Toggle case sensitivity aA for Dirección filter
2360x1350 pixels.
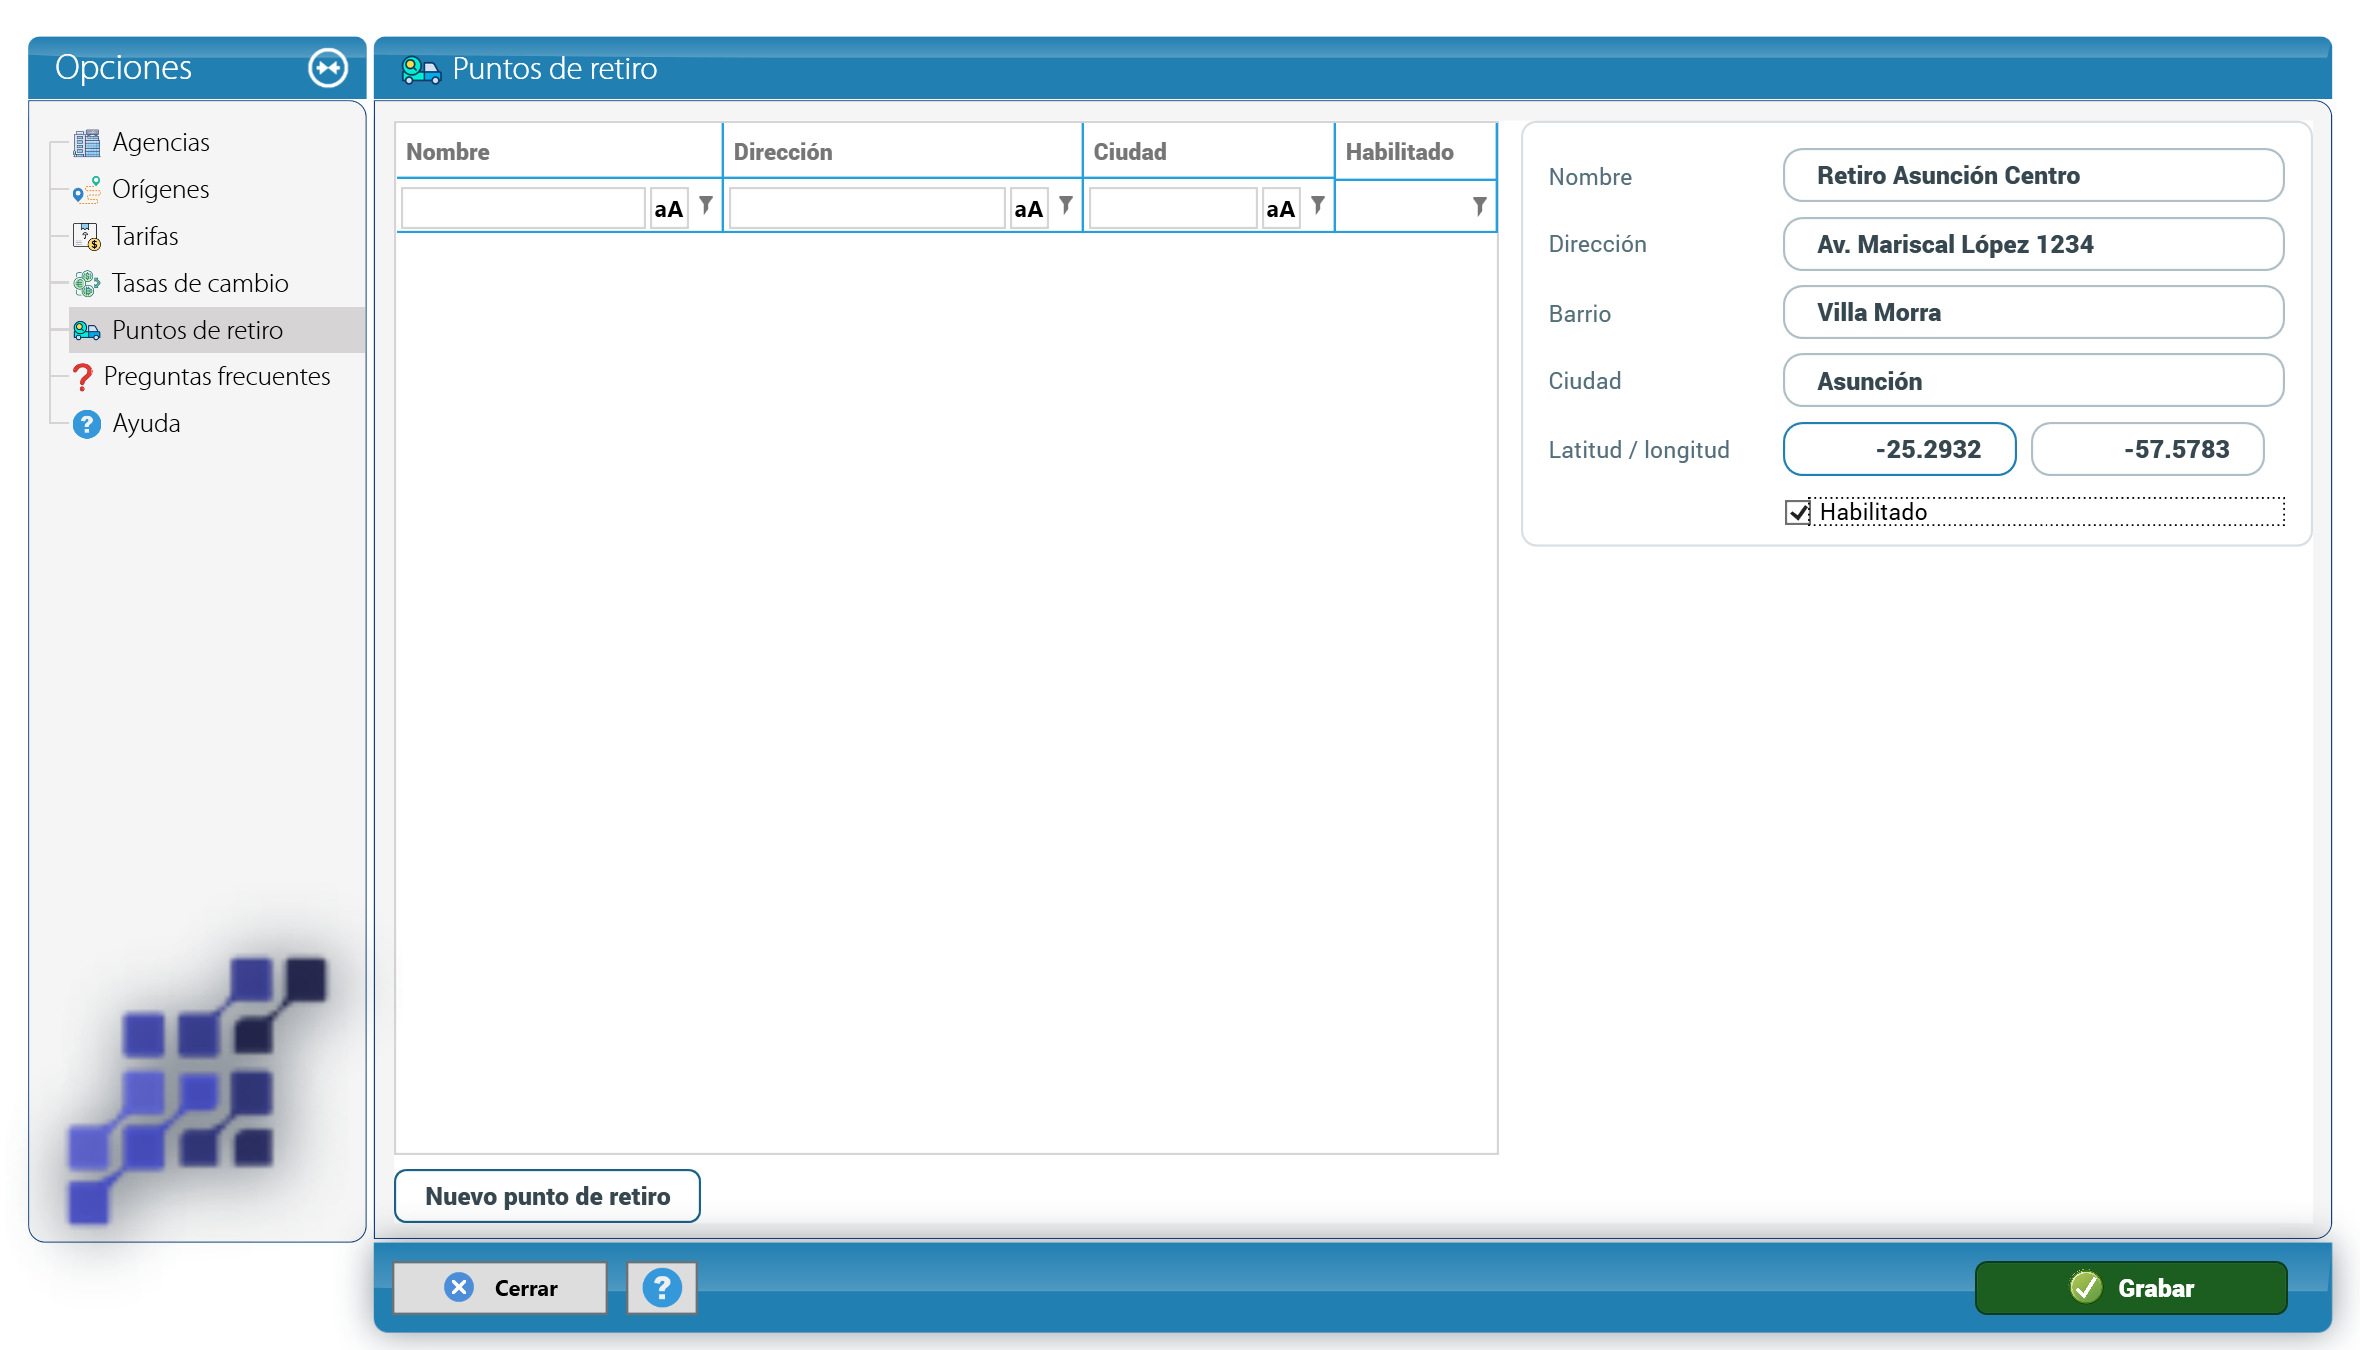1029,208
